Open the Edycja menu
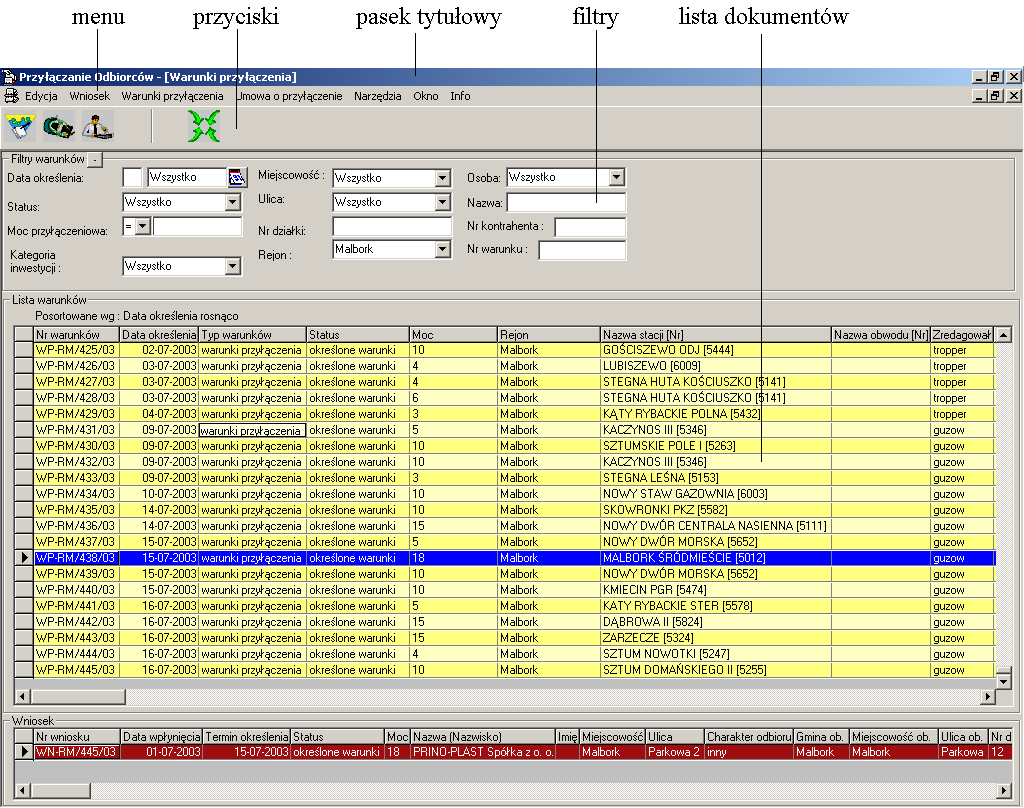Viewport: 1024px width, 808px height. (x=41, y=96)
